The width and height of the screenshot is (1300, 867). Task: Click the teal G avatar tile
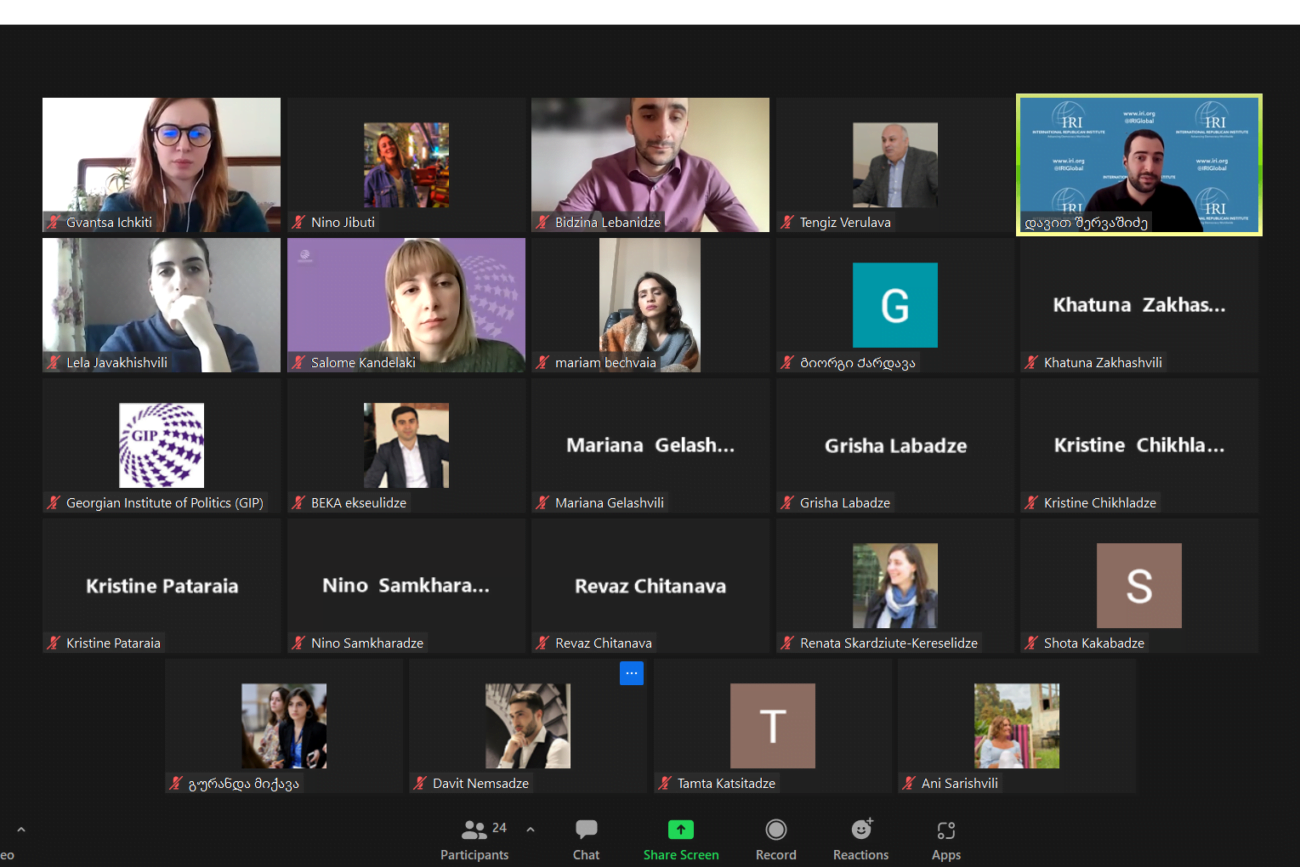pyautogui.click(x=895, y=305)
